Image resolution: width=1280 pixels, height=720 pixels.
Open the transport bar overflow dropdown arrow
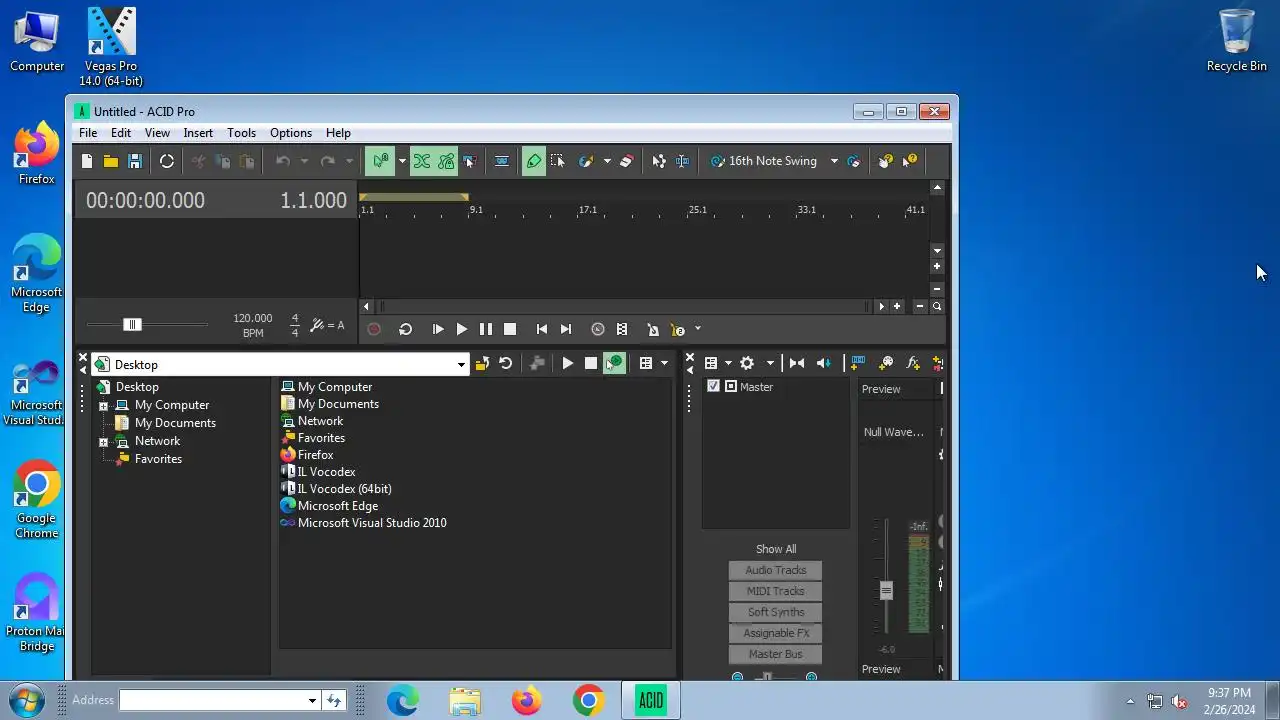[698, 329]
